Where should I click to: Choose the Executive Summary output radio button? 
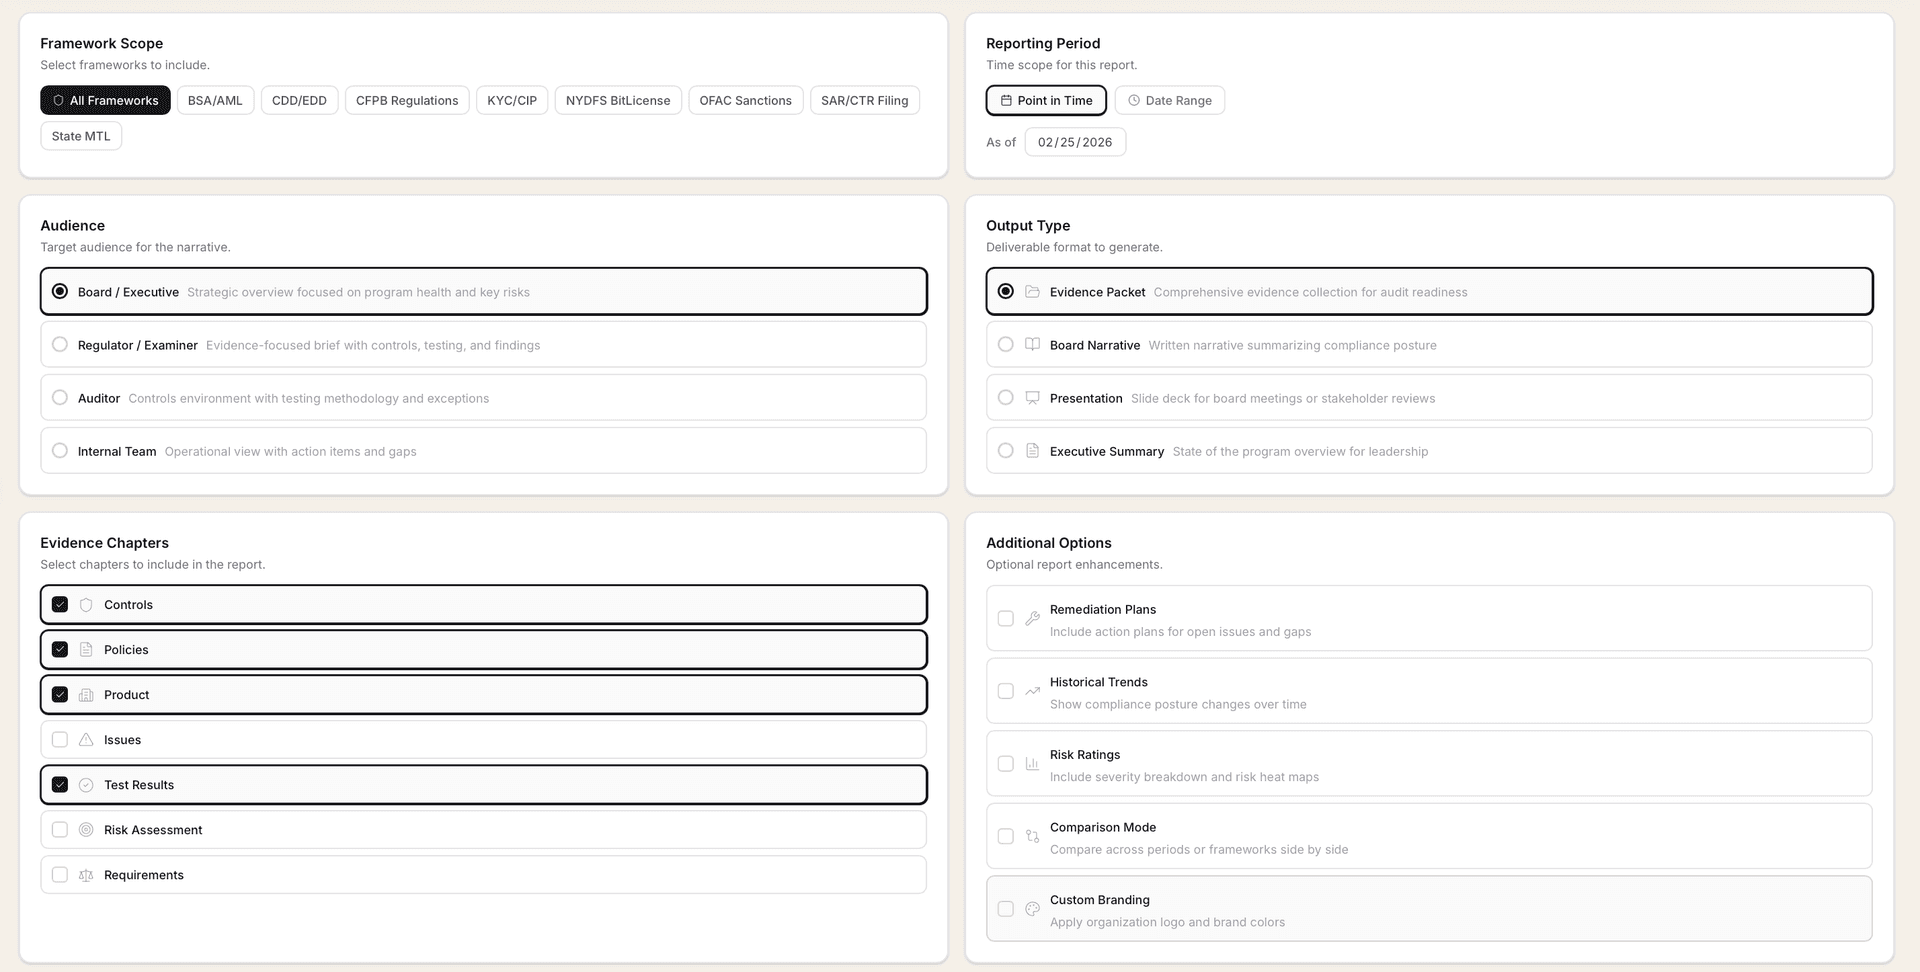[1006, 451]
